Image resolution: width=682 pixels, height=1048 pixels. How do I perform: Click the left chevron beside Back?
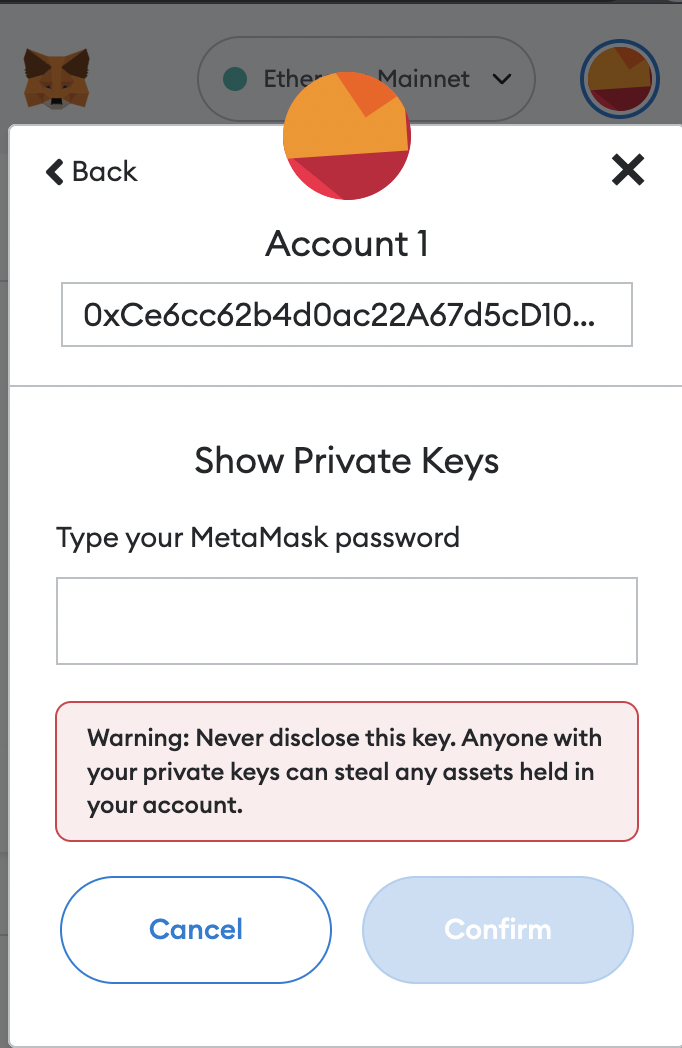click(55, 172)
